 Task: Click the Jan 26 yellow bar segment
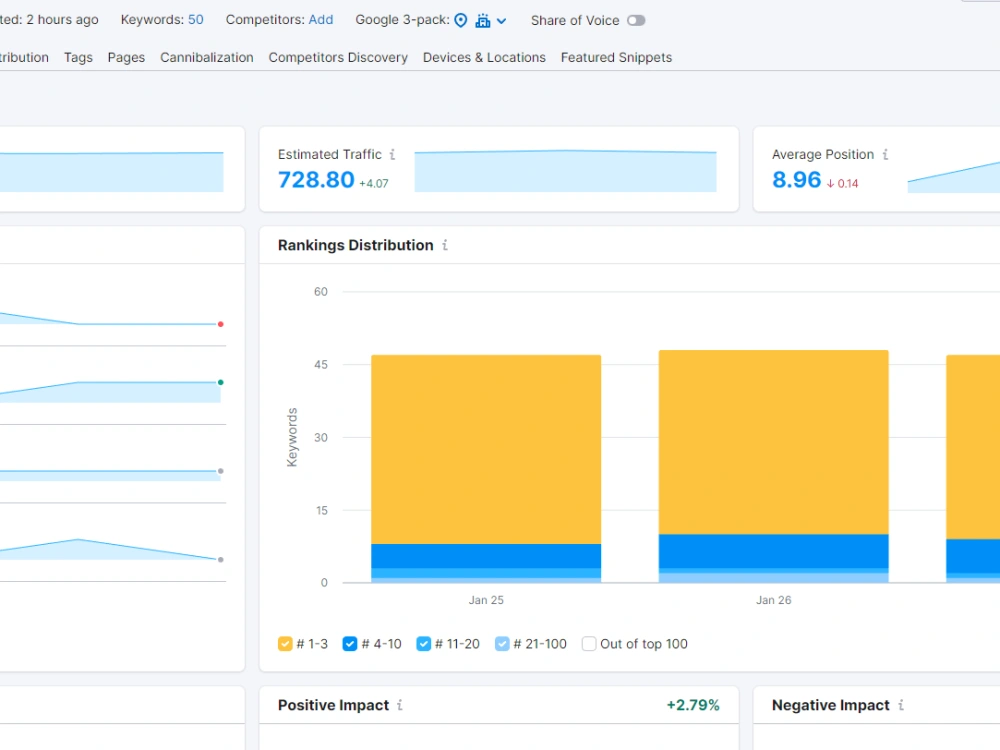(x=774, y=442)
